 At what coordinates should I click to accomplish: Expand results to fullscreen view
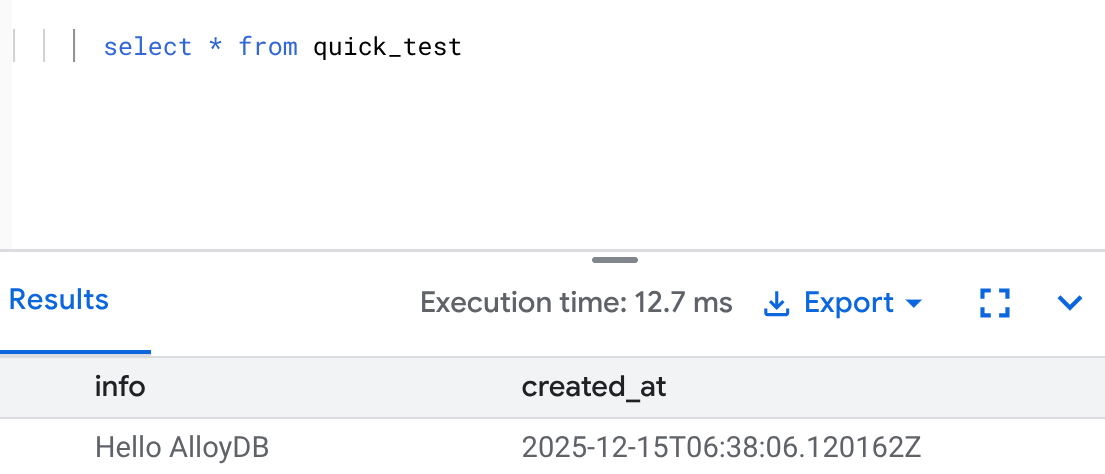(x=995, y=303)
